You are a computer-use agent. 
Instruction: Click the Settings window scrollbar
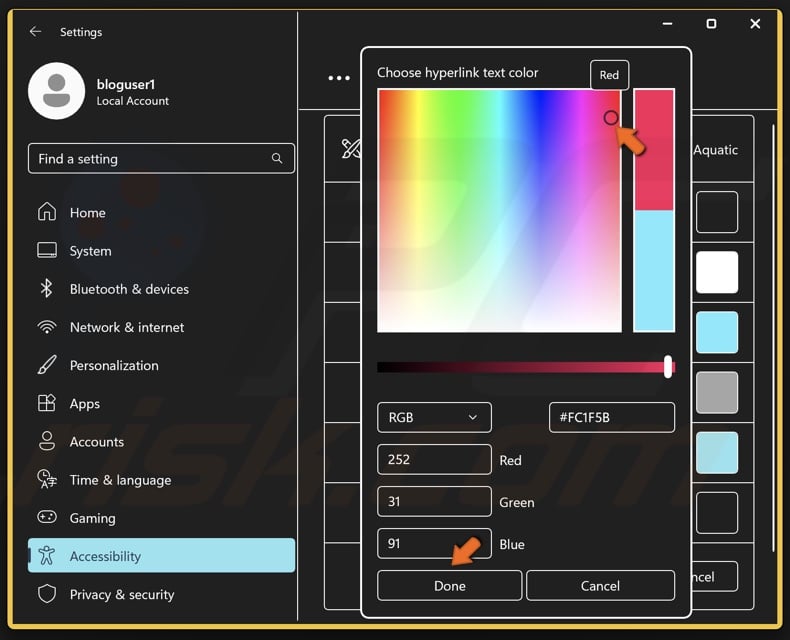773,338
